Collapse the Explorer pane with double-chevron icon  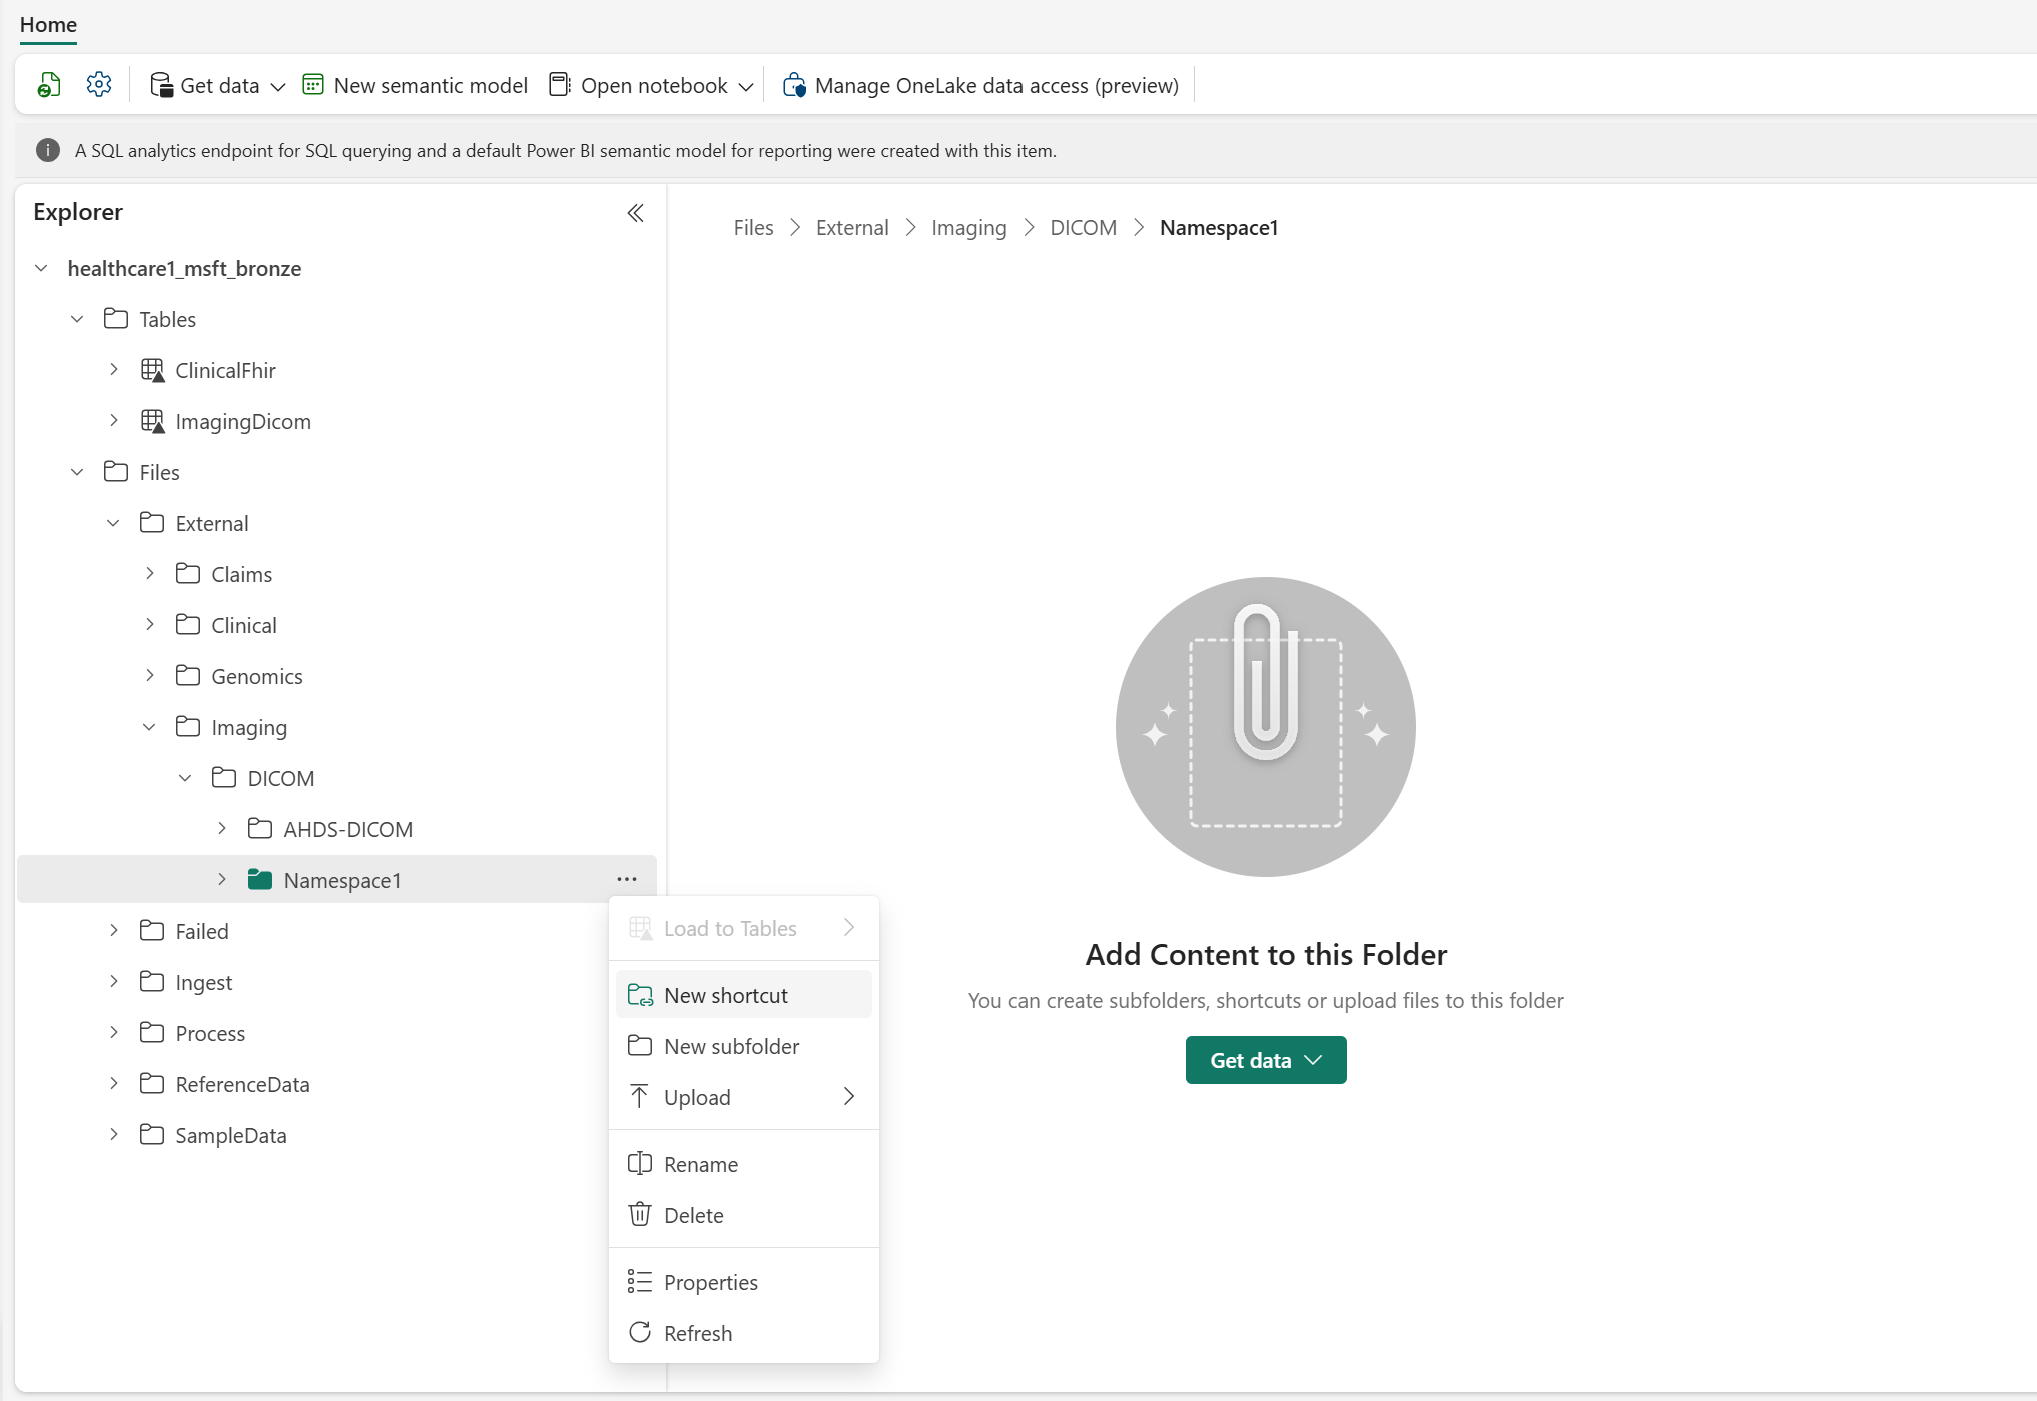pyautogui.click(x=635, y=213)
